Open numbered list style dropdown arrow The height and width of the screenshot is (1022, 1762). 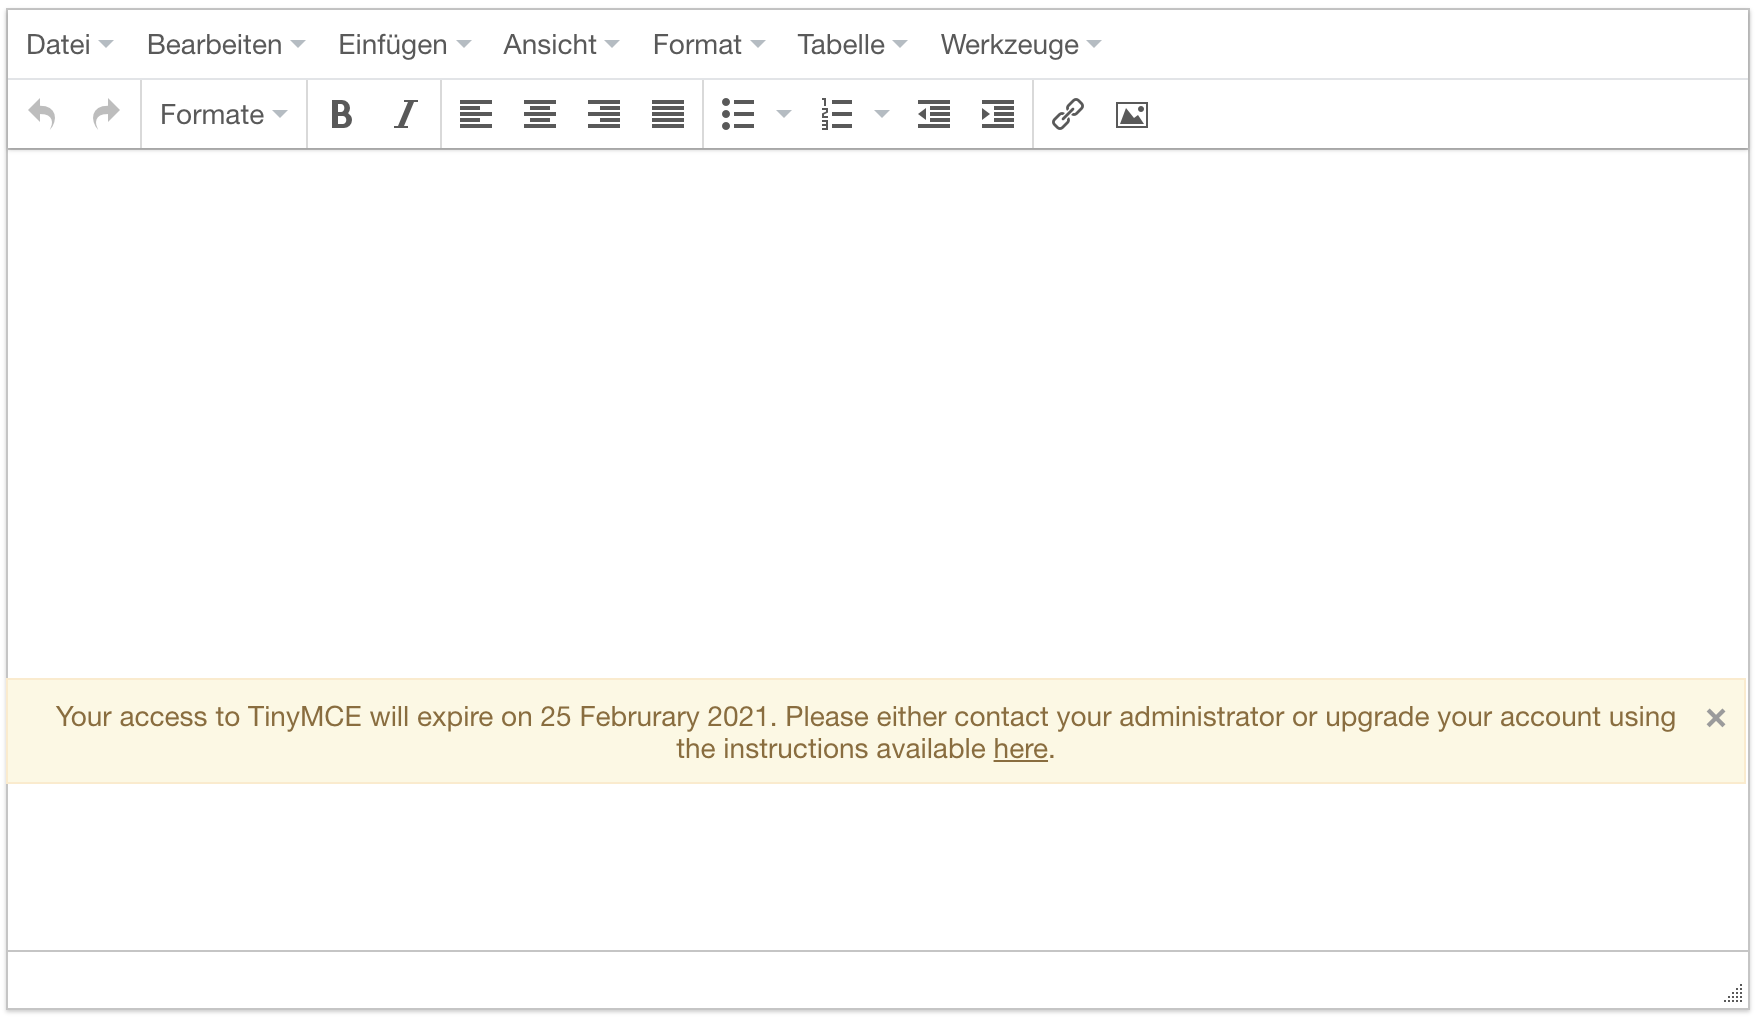coord(882,114)
